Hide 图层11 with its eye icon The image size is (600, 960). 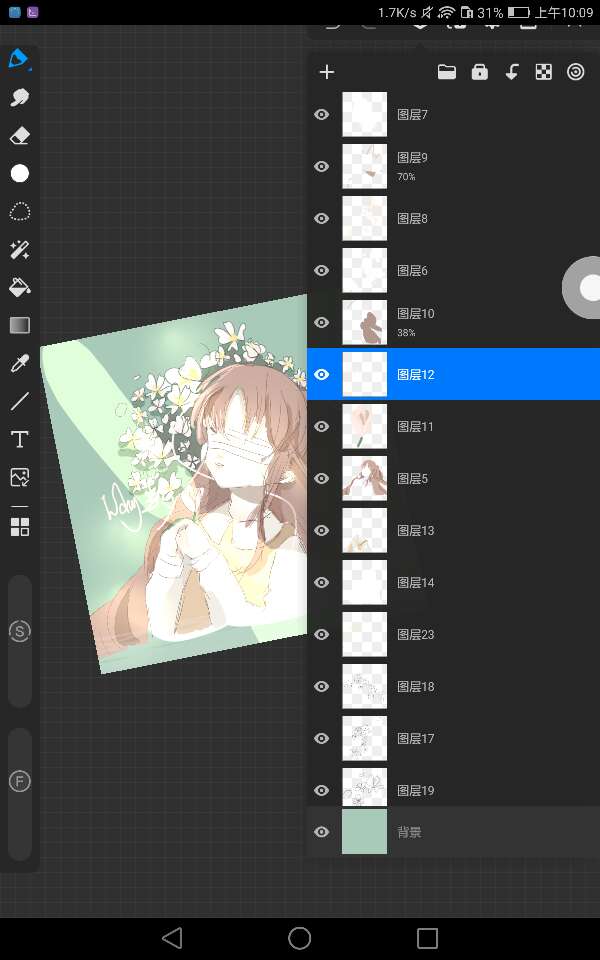[321, 427]
